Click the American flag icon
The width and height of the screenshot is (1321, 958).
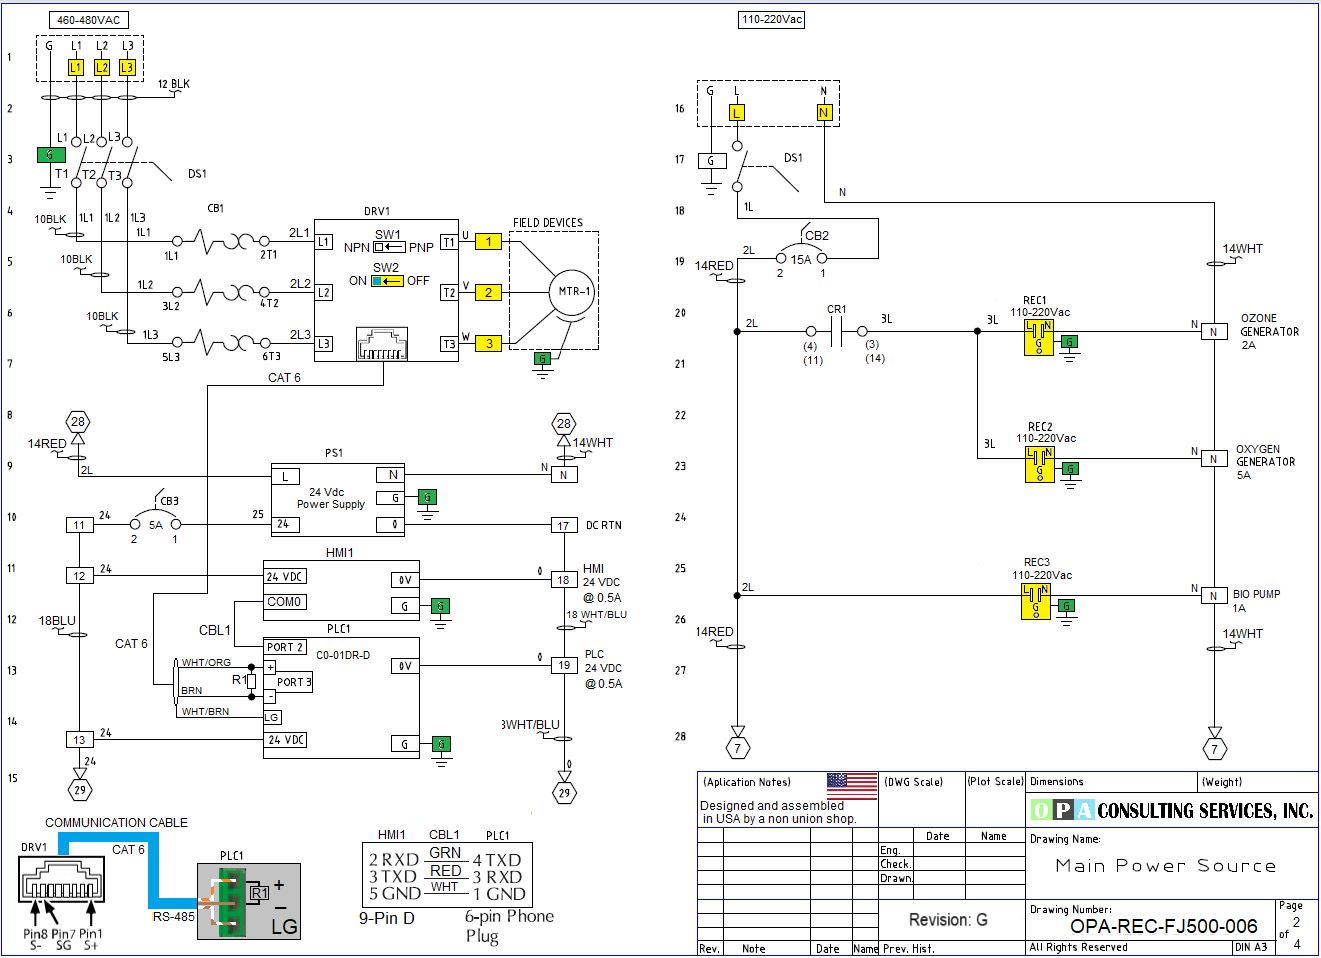tap(851, 785)
